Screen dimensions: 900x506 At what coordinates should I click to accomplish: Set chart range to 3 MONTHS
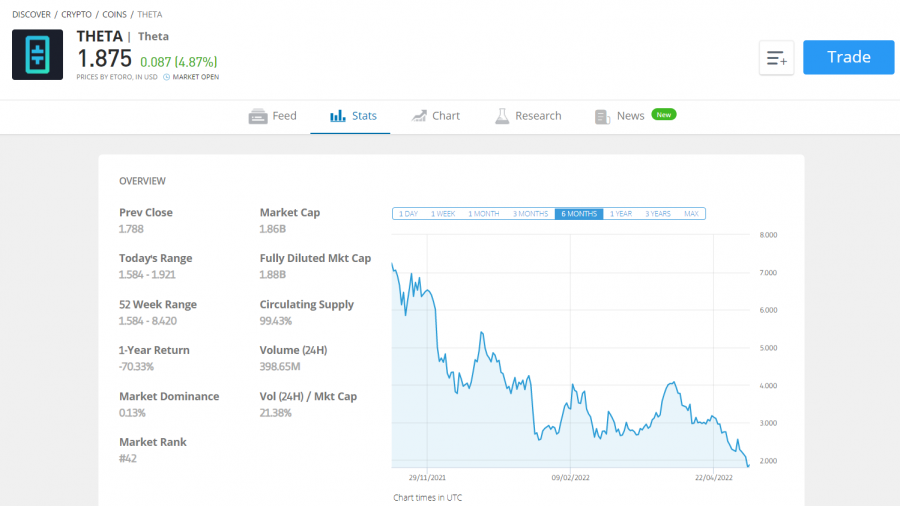pyautogui.click(x=530, y=213)
